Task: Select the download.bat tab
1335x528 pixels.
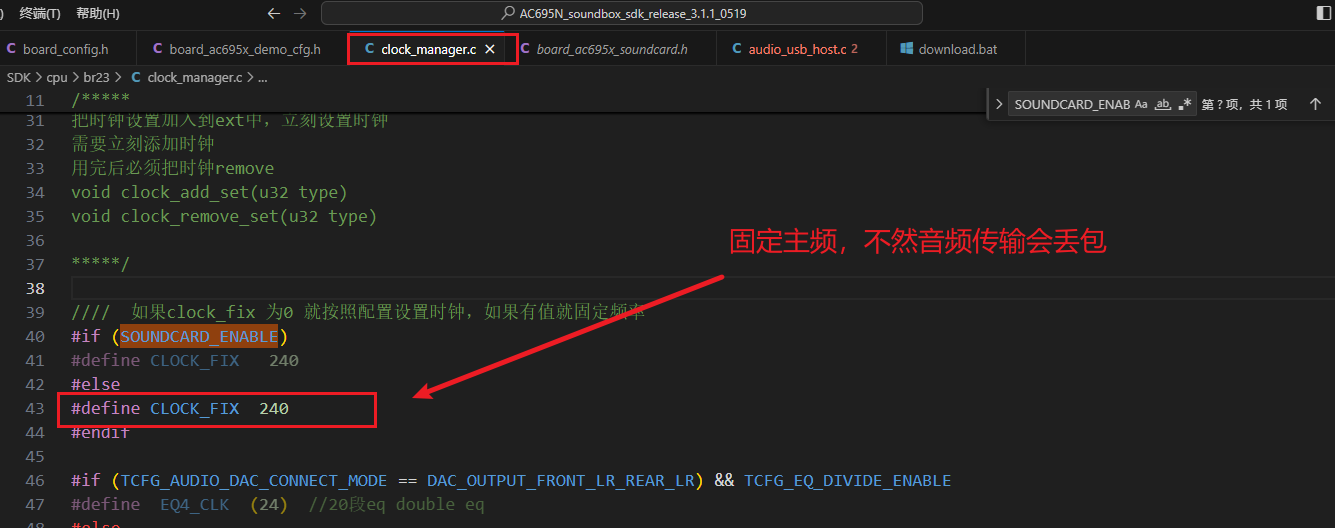Action: click(x=948, y=49)
